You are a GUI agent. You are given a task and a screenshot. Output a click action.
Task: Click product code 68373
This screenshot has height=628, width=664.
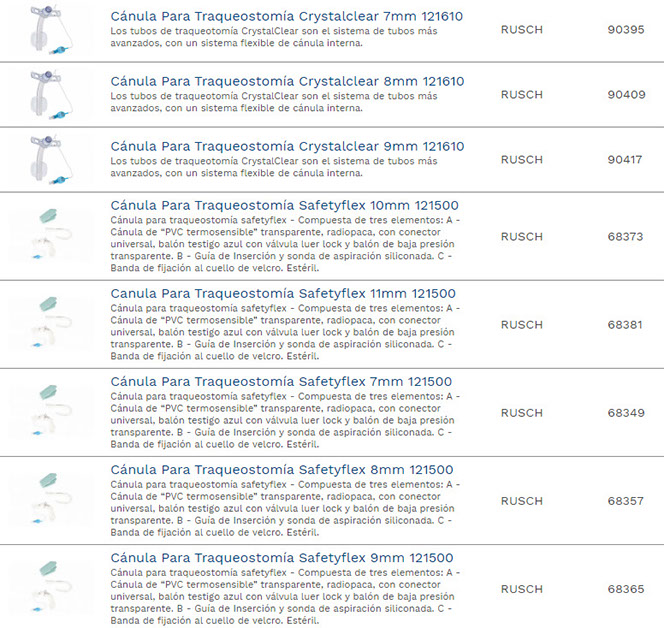click(x=626, y=237)
